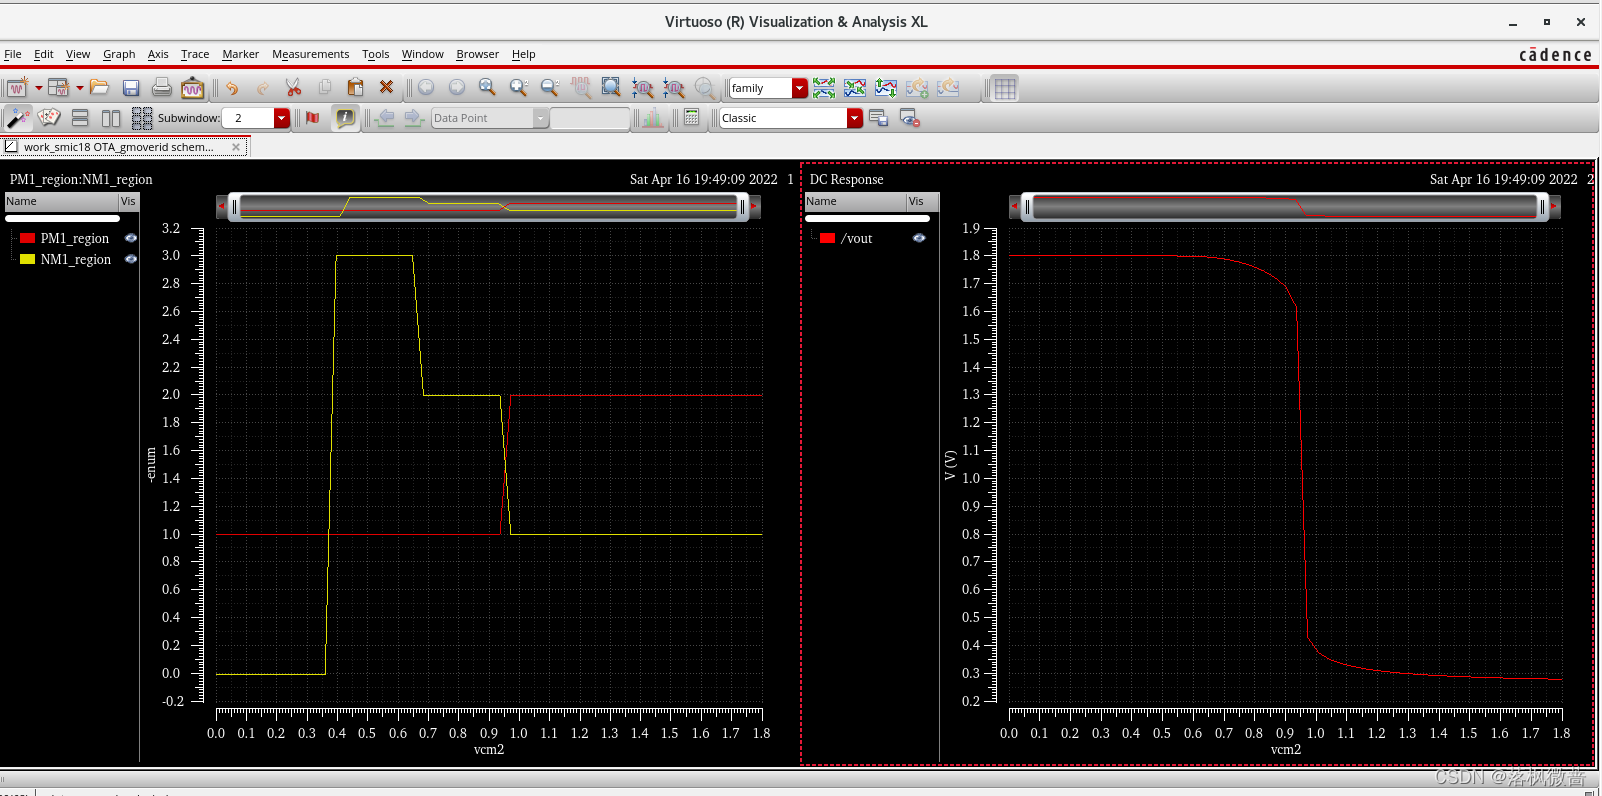The height and width of the screenshot is (796, 1602).
Task: Click the zoom in magnifier icon
Action: 518,88
